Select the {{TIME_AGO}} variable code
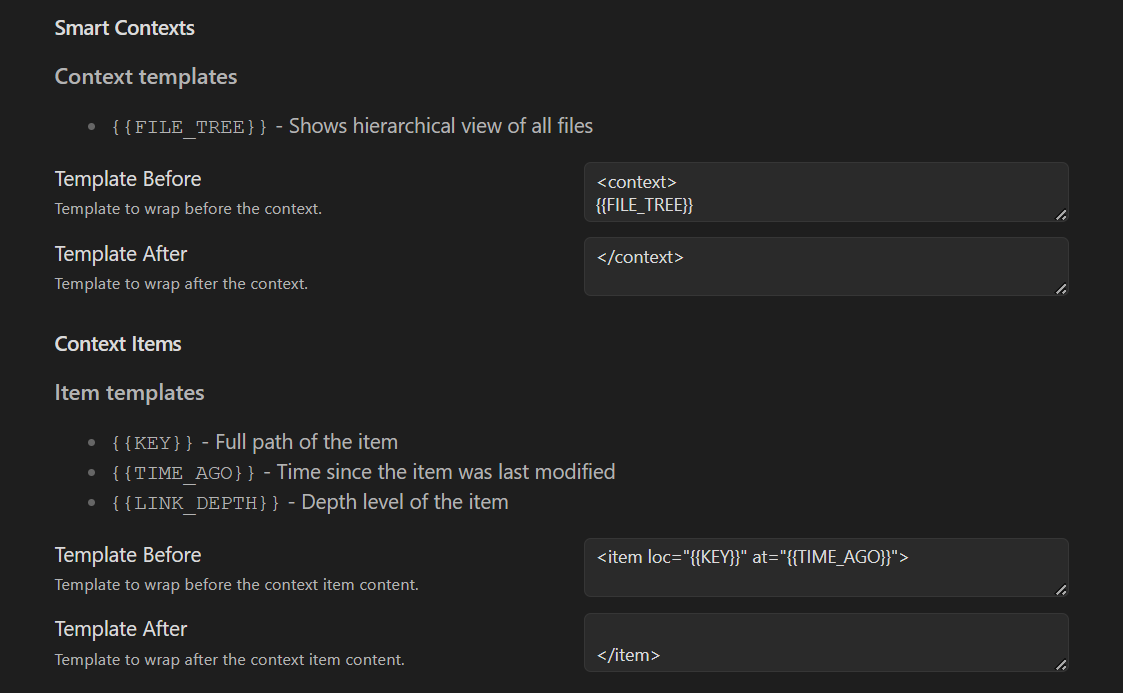This screenshot has height=693, width=1123. click(x=184, y=473)
